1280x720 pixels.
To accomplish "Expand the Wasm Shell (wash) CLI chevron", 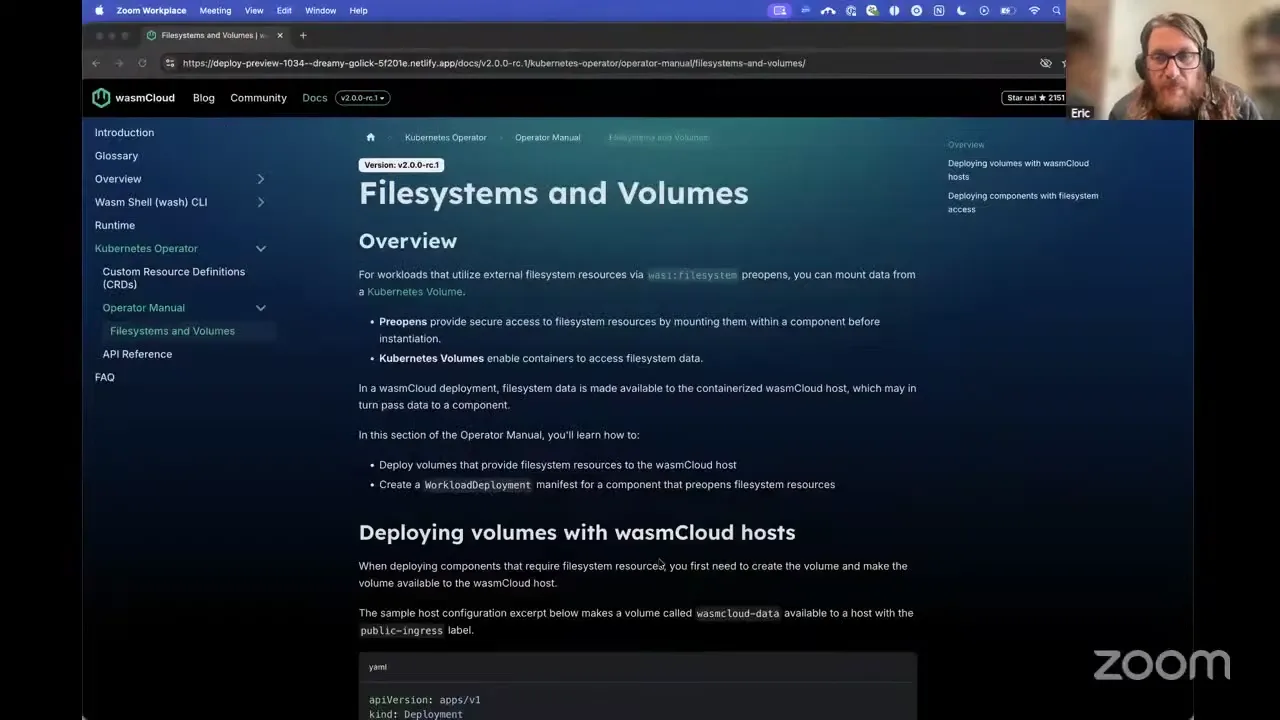I will pyautogui.click(x=261, y=202).
